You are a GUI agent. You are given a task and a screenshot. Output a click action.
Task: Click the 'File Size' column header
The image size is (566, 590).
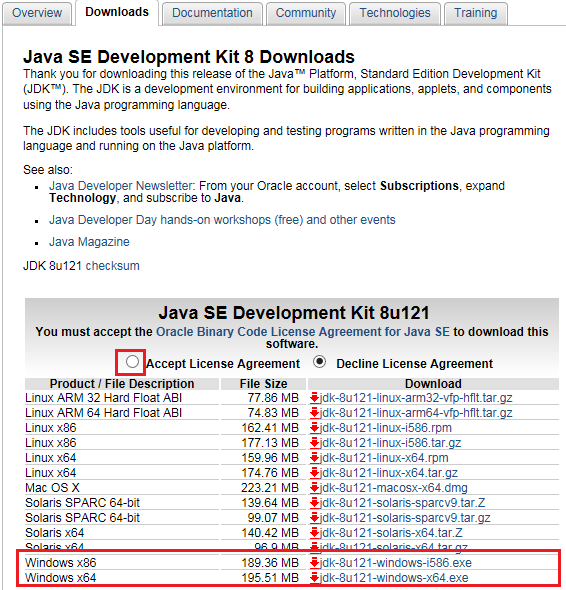pyautogui.click(x=263, y=384)
